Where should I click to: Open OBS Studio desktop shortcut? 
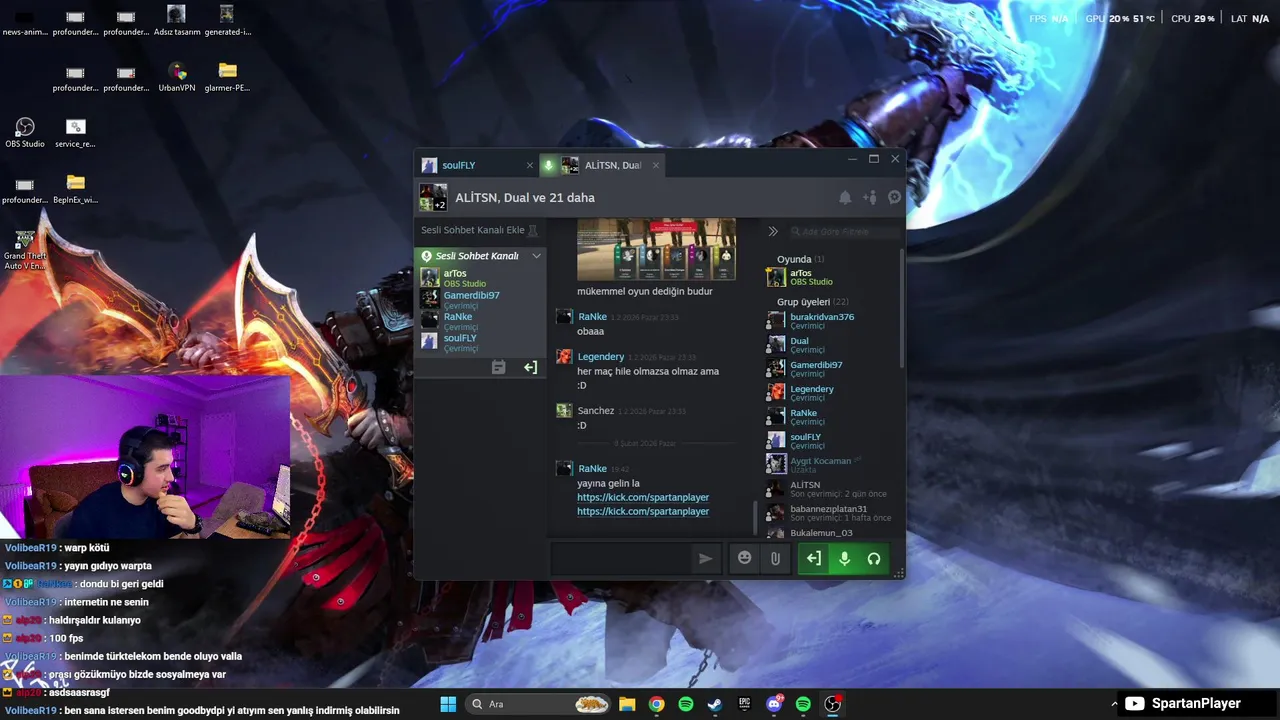(25, 133)
